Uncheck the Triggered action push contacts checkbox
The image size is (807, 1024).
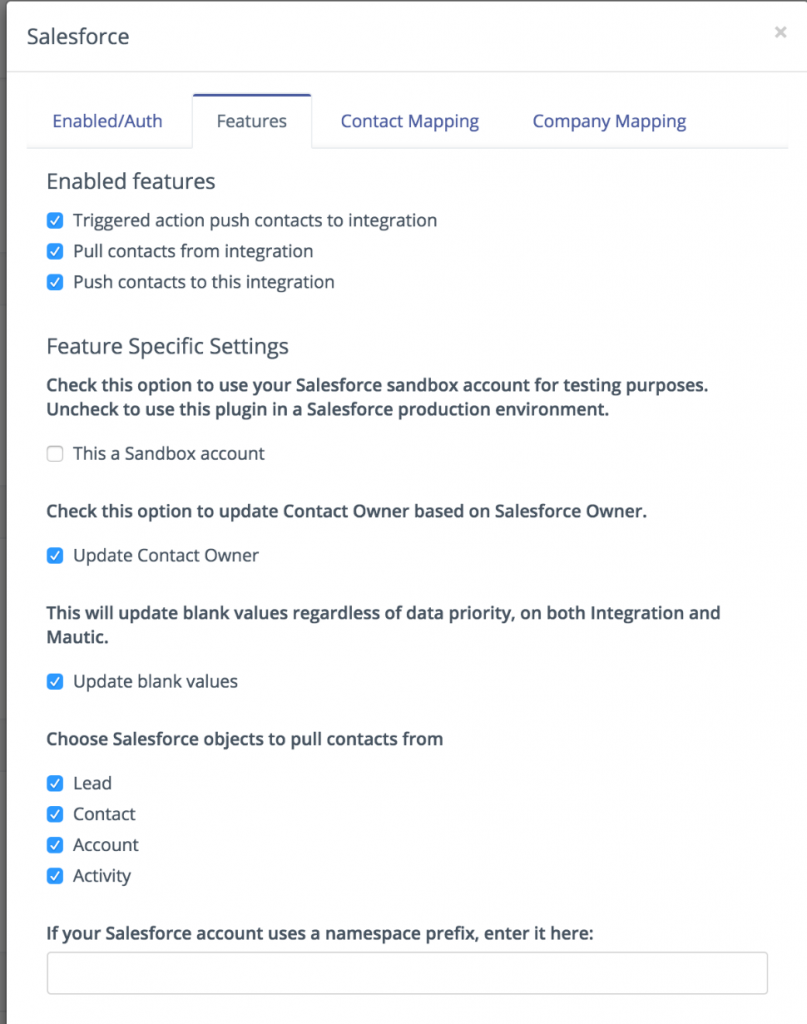55,220
